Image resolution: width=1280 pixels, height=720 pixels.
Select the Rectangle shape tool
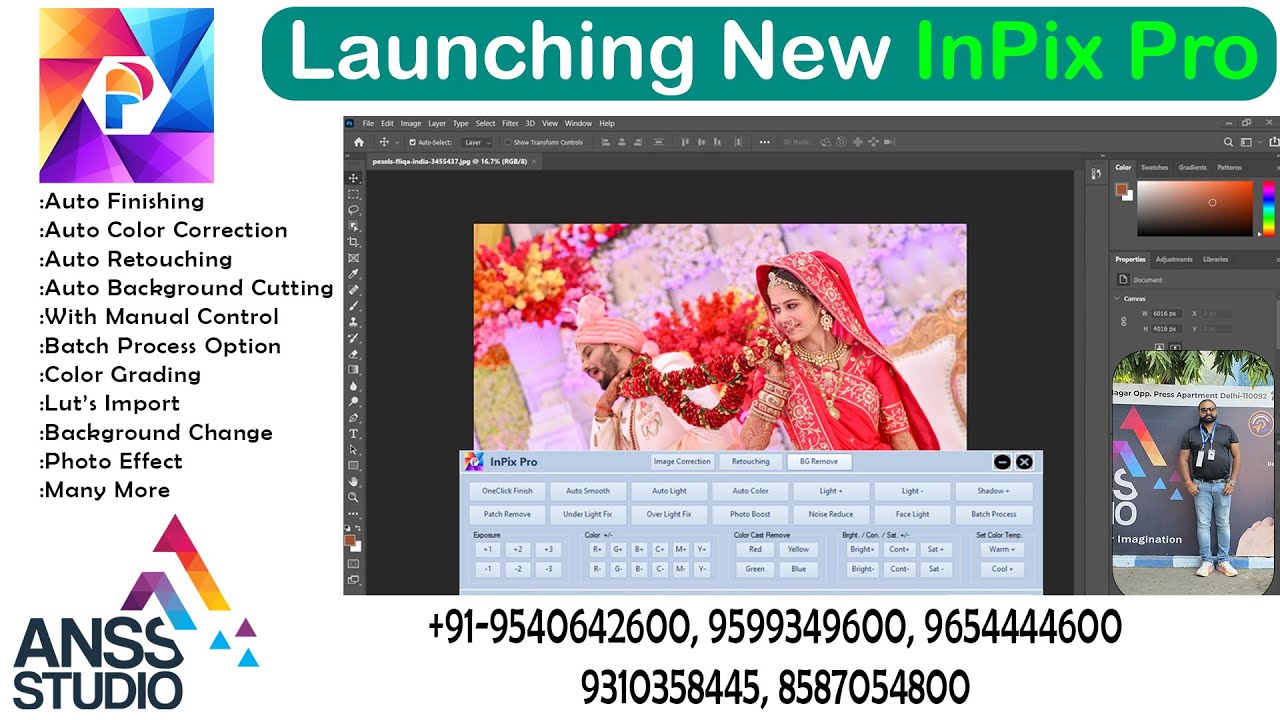coord(354,466)
